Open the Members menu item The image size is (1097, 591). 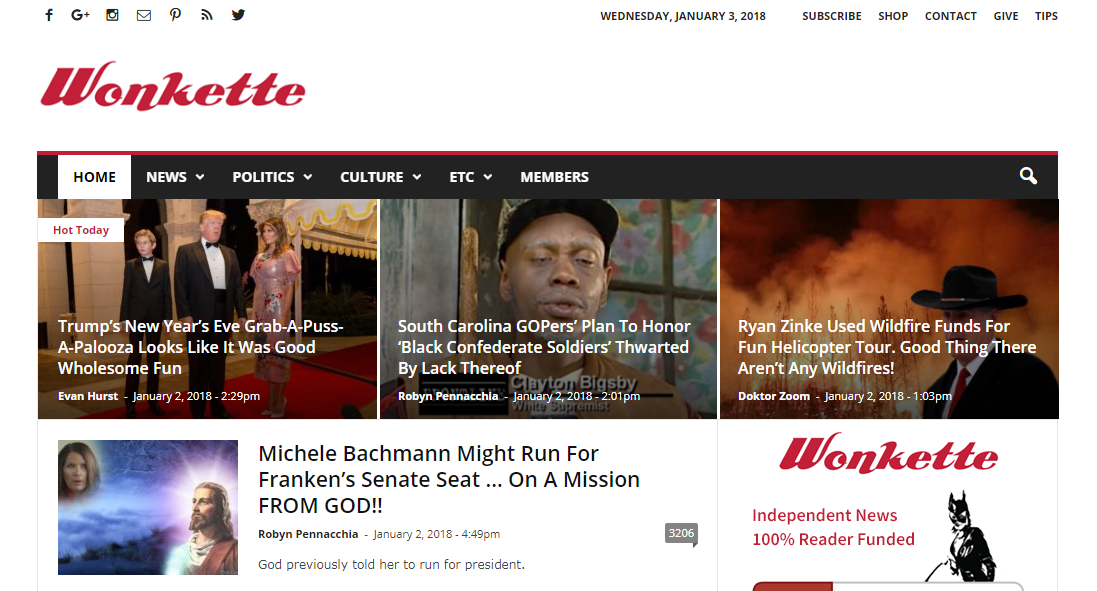(554, 177)
